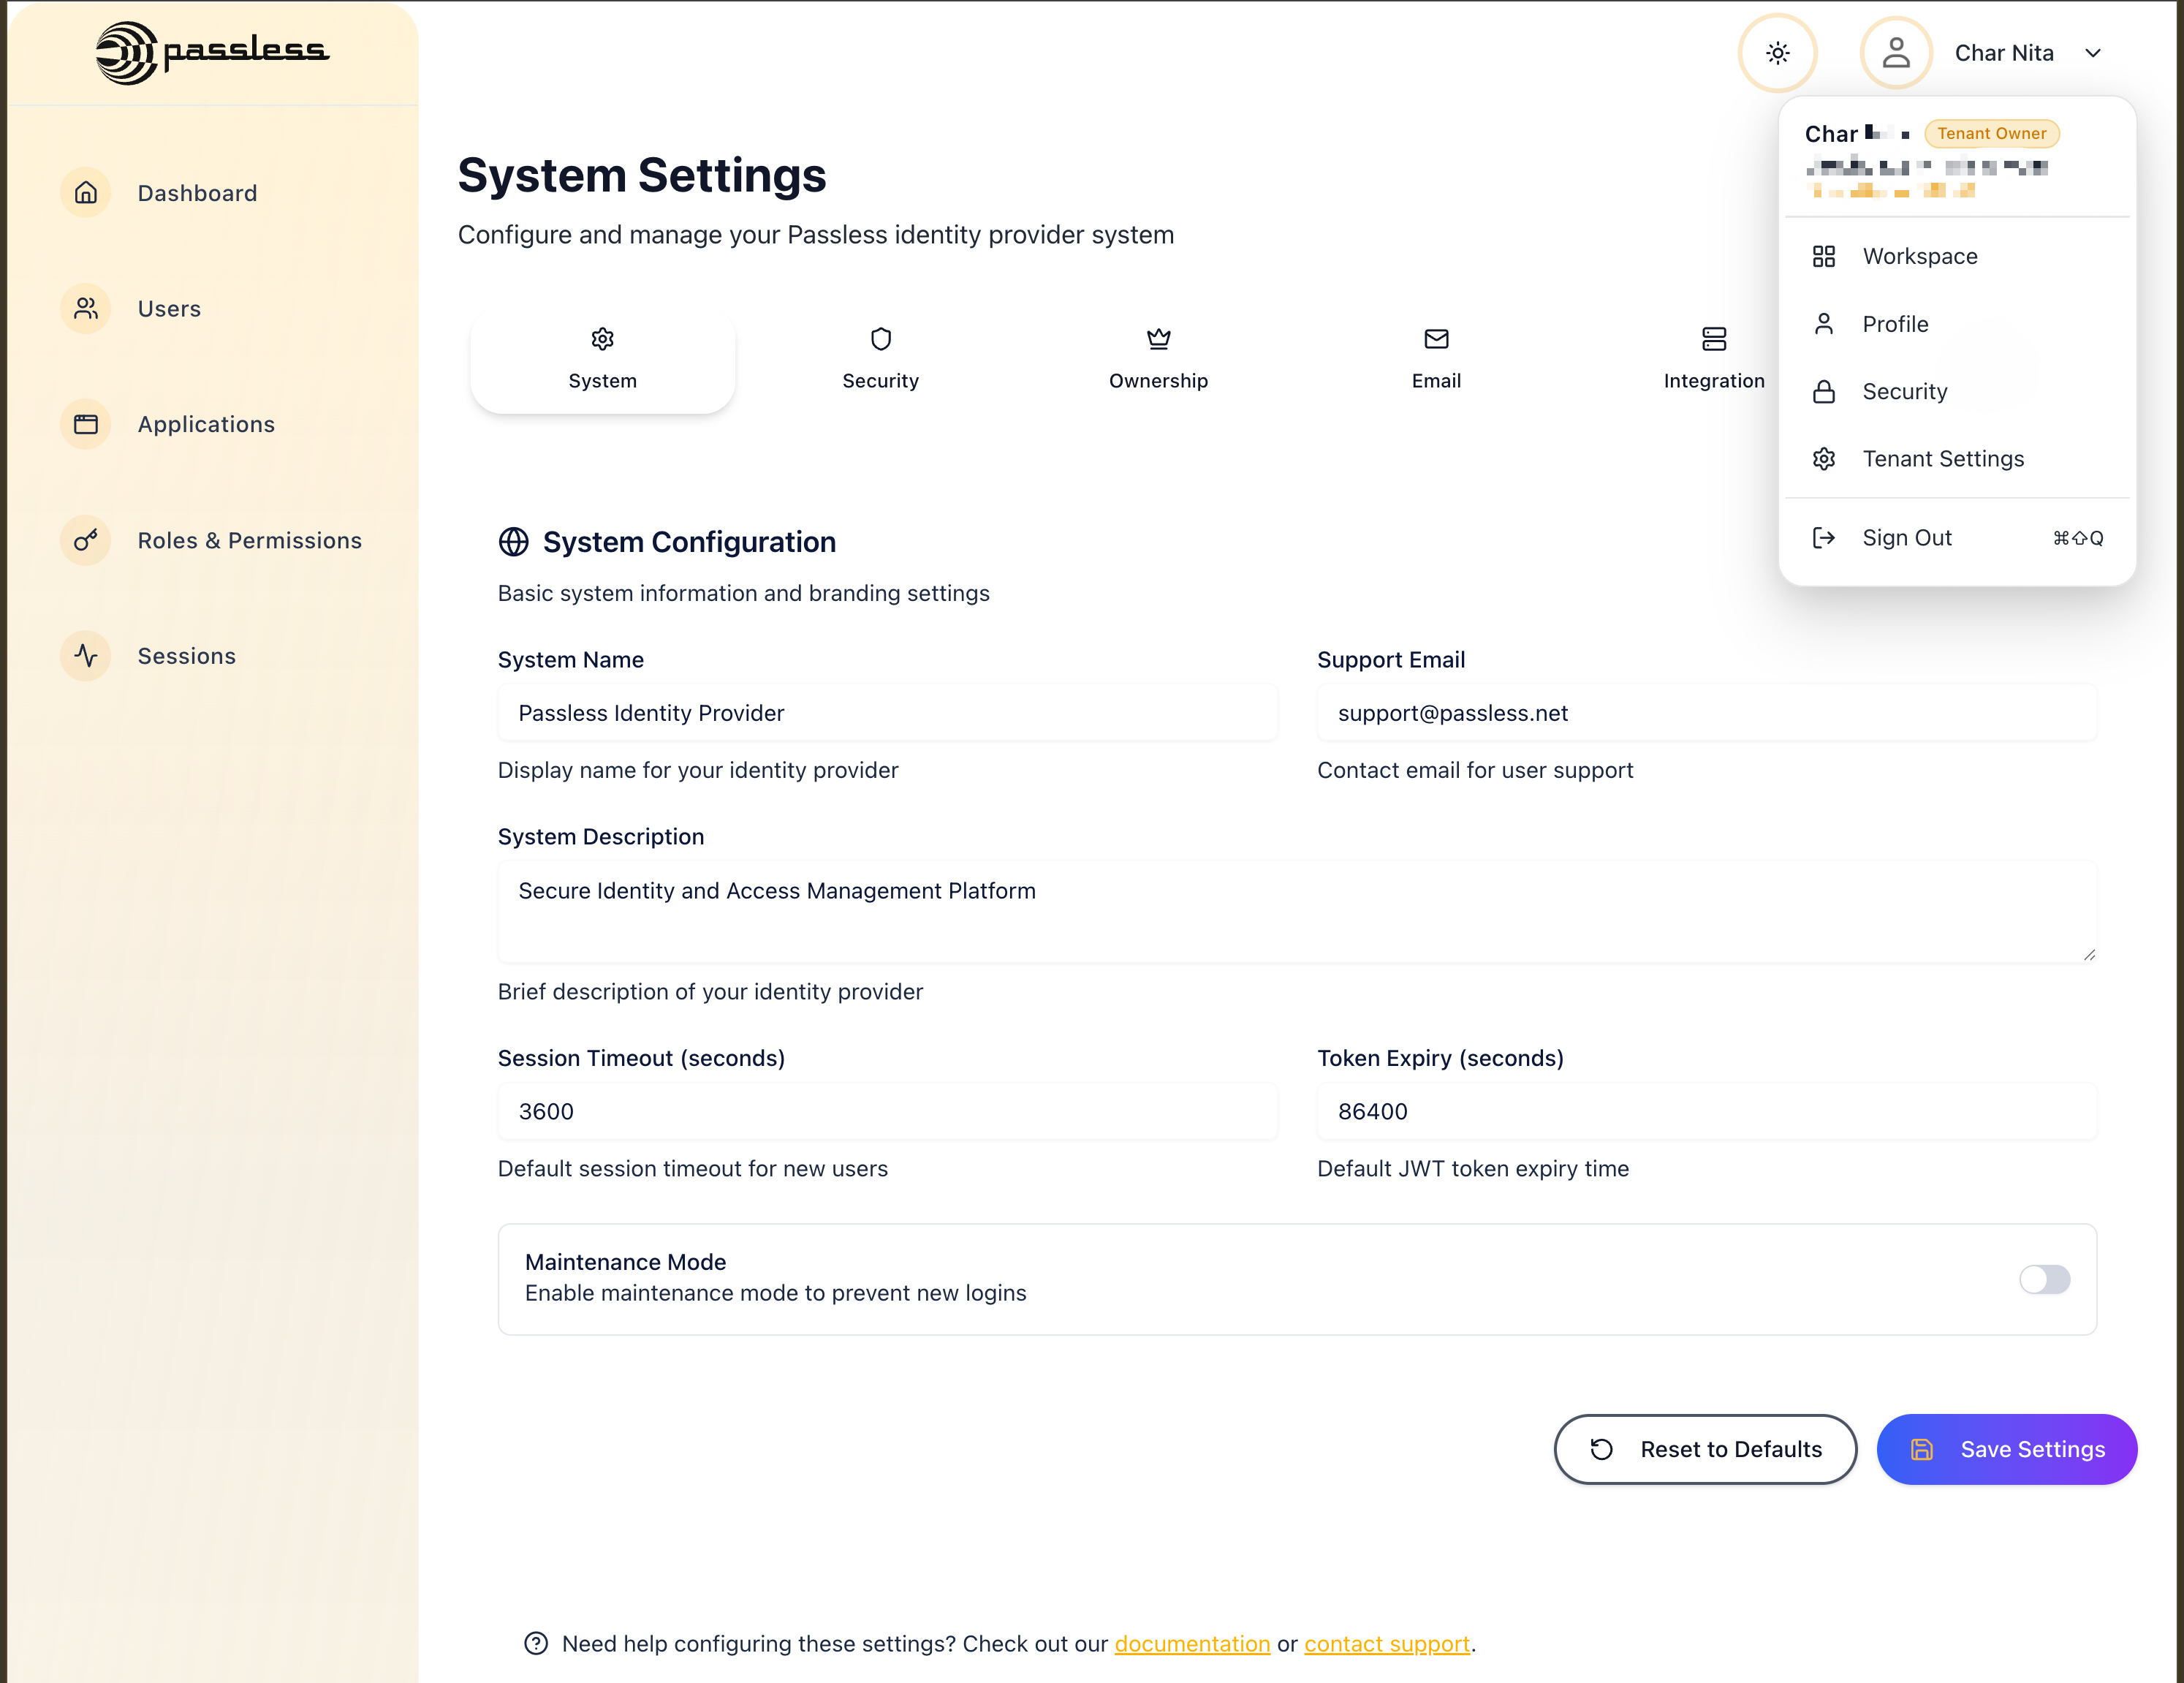Click Save Settings button
Screen dimensions: 2184x1683
click(2006, 1450)
